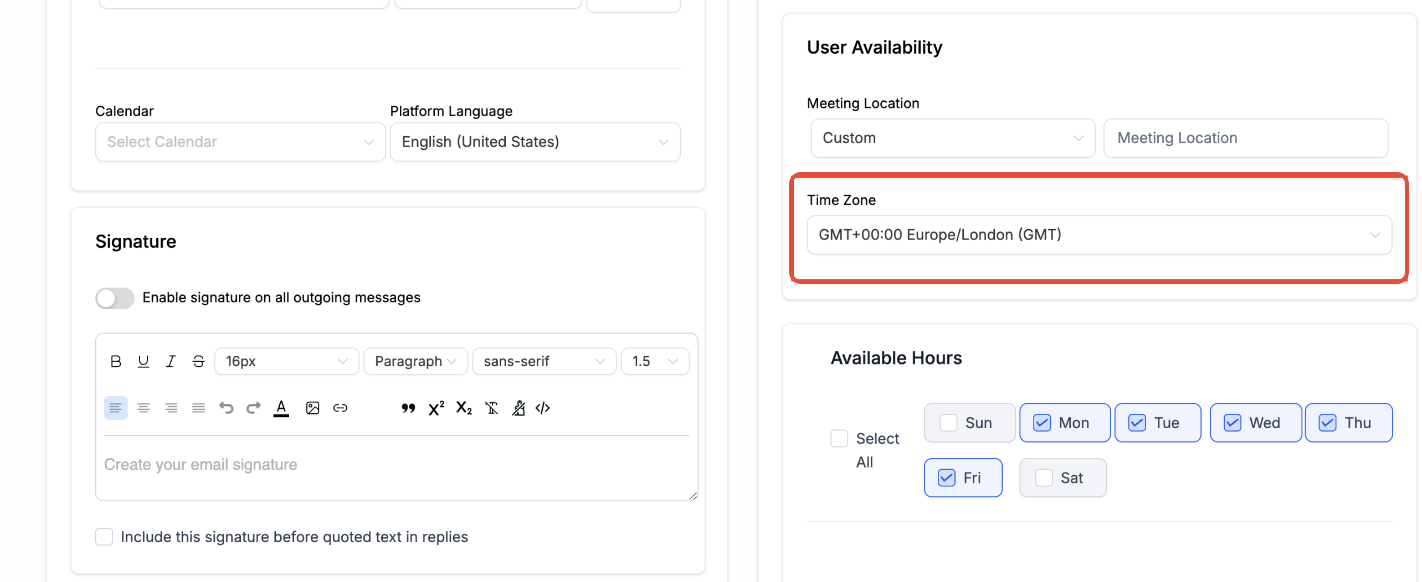1422x582 pixels.
Task: Enable signature on all outgoing messages
Action: [115, 298]
